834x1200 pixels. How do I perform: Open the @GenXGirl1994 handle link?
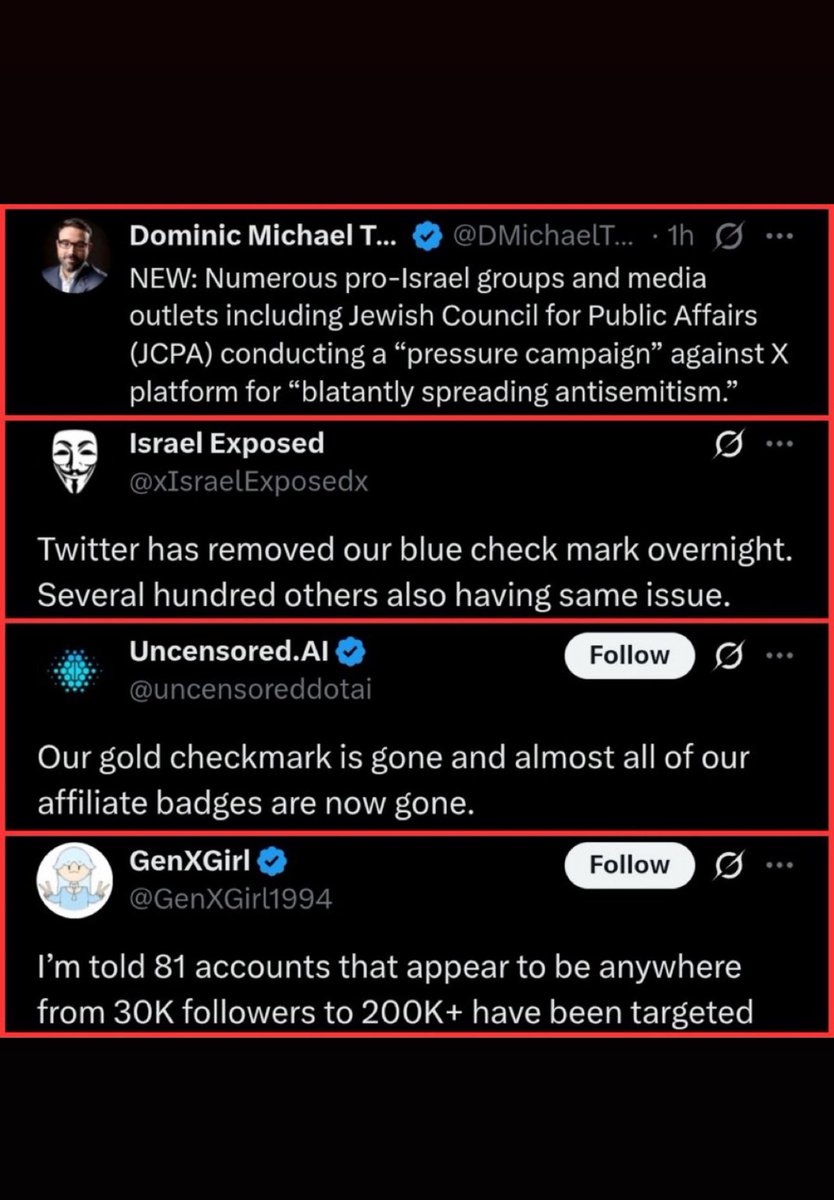(230, 899)
